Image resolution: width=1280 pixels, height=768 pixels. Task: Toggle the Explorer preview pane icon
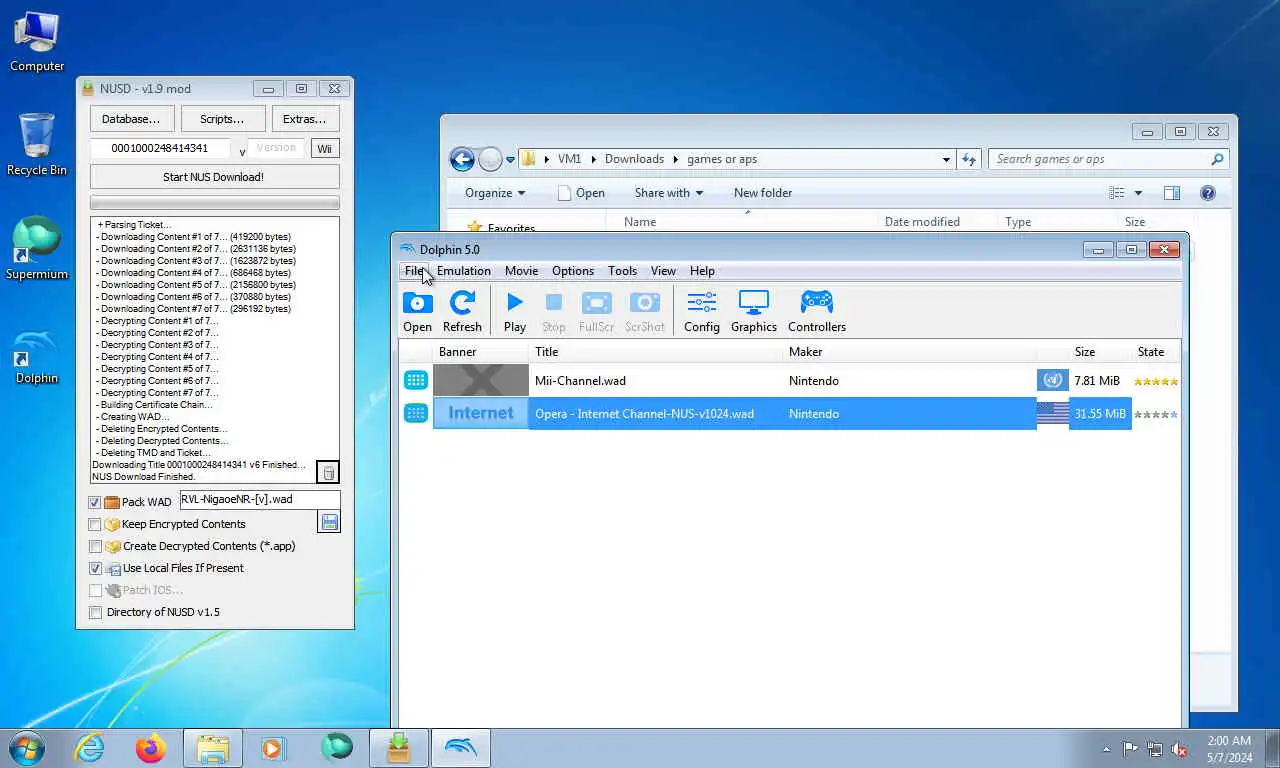(1172, 193)
